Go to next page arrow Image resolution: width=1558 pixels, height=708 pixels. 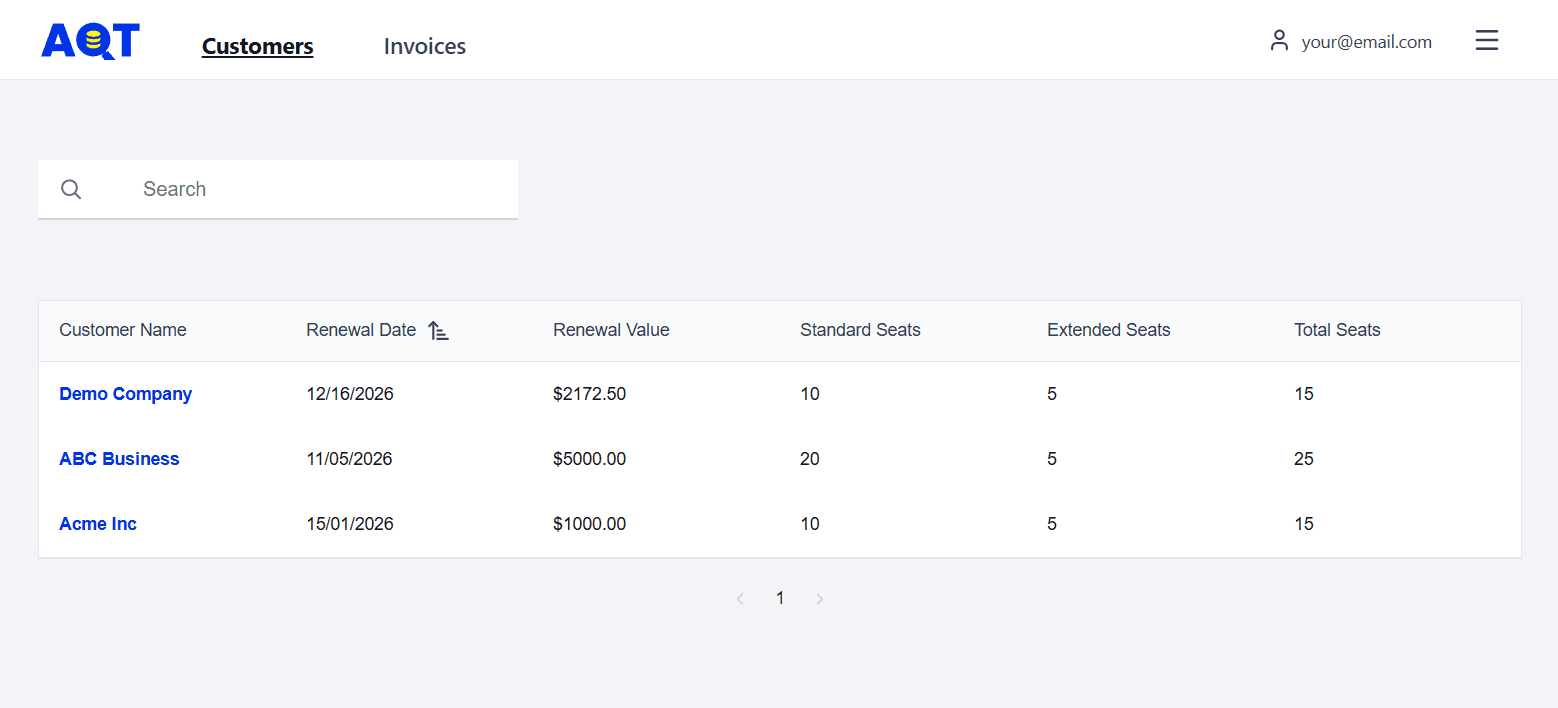click(x=820, y=599)
